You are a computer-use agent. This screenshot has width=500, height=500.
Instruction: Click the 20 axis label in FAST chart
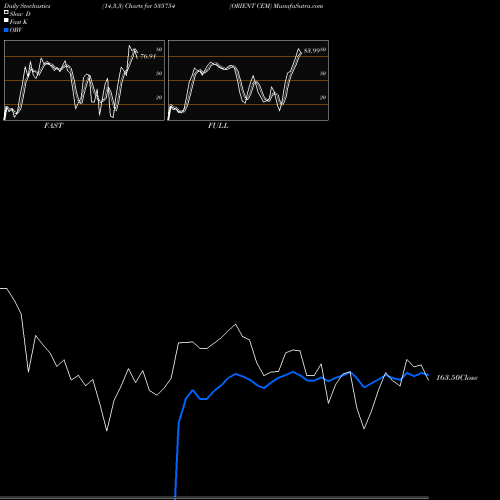click(x=159, y=97)
